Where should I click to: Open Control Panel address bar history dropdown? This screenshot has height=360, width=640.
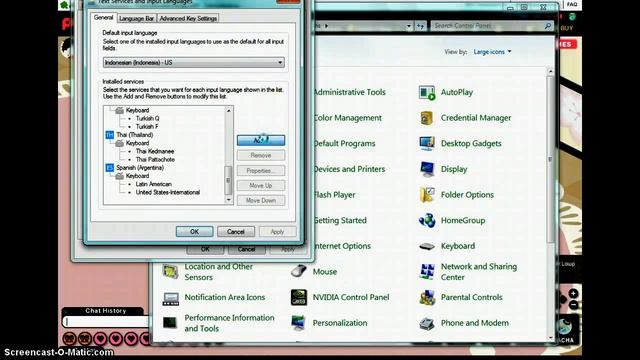[409, 26]
